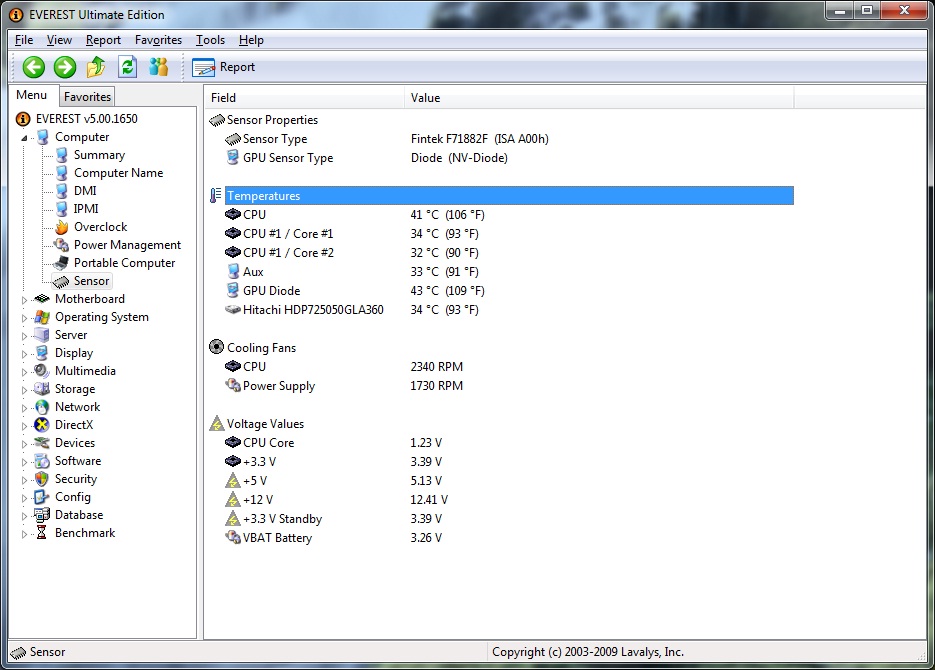This screenshot has width=935, height=670.
Task: Expand the Motherboard tree node
Action: (25, 299)
